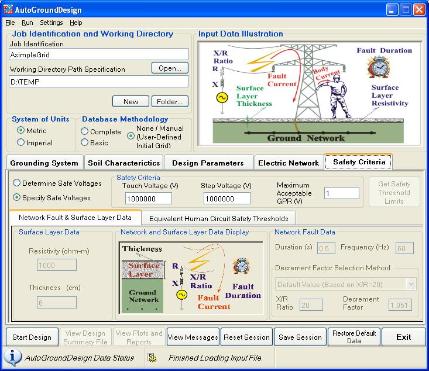Click the Open... button
Screen dimensions: 429x371
click(170, 68)
